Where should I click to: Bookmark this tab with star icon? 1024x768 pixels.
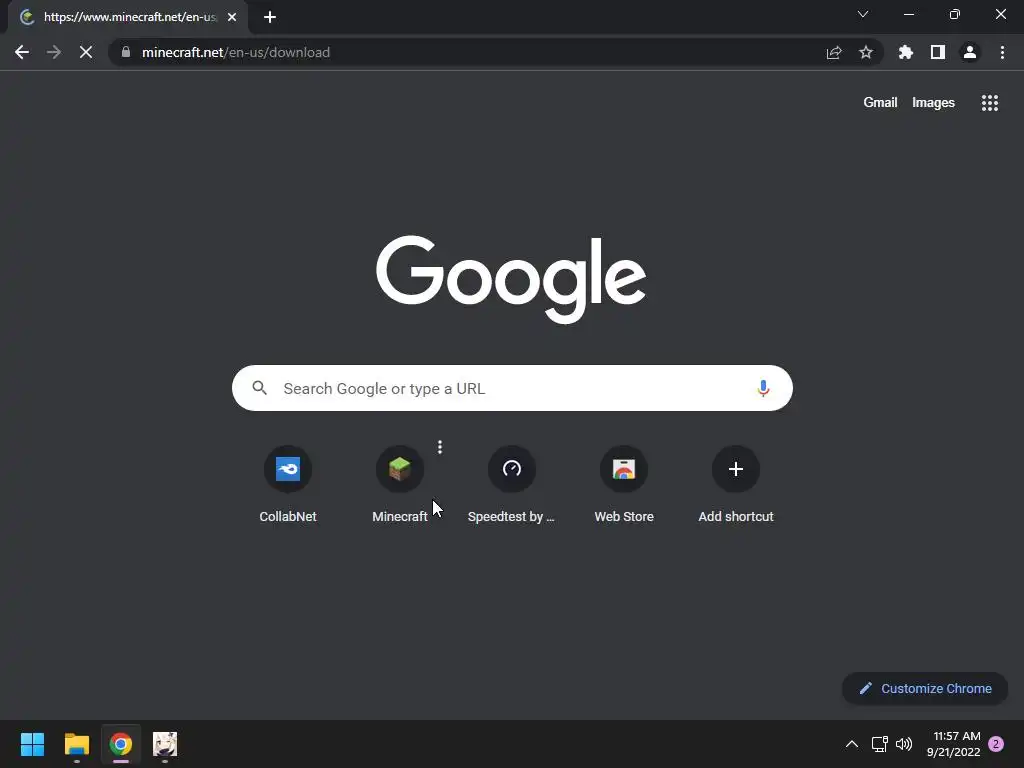pos(866,52)
